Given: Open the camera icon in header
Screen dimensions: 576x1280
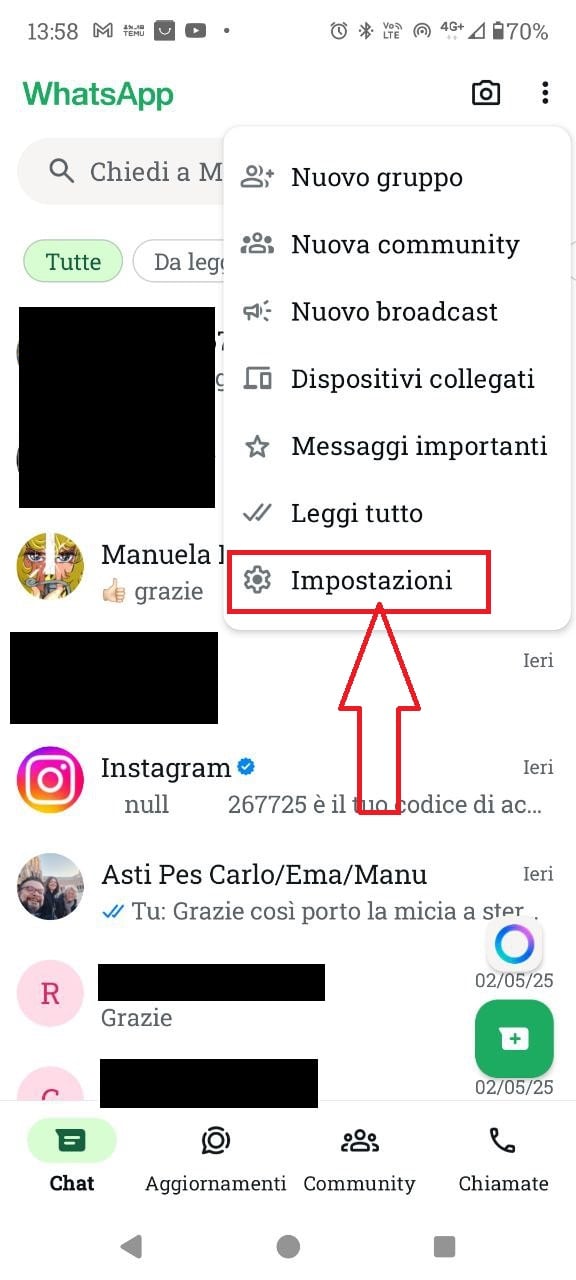Looking at the screenshot, I should pos(486,94).
